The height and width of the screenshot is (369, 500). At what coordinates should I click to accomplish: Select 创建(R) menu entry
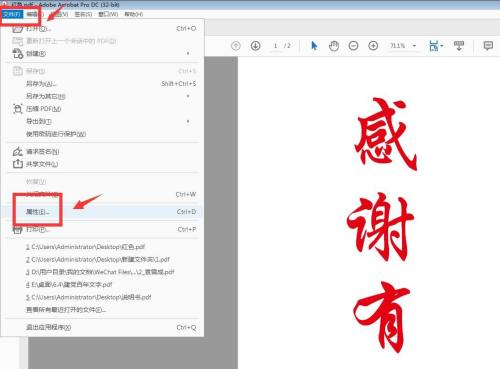pos(102,53)
